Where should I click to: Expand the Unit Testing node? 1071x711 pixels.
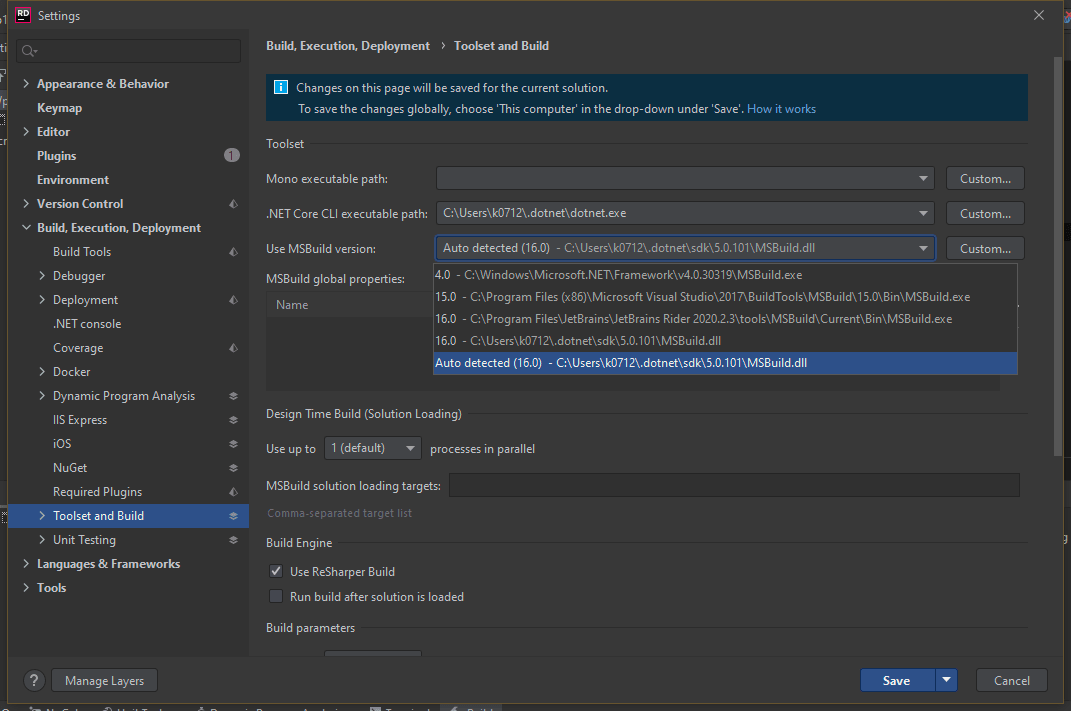click(42, 540)
